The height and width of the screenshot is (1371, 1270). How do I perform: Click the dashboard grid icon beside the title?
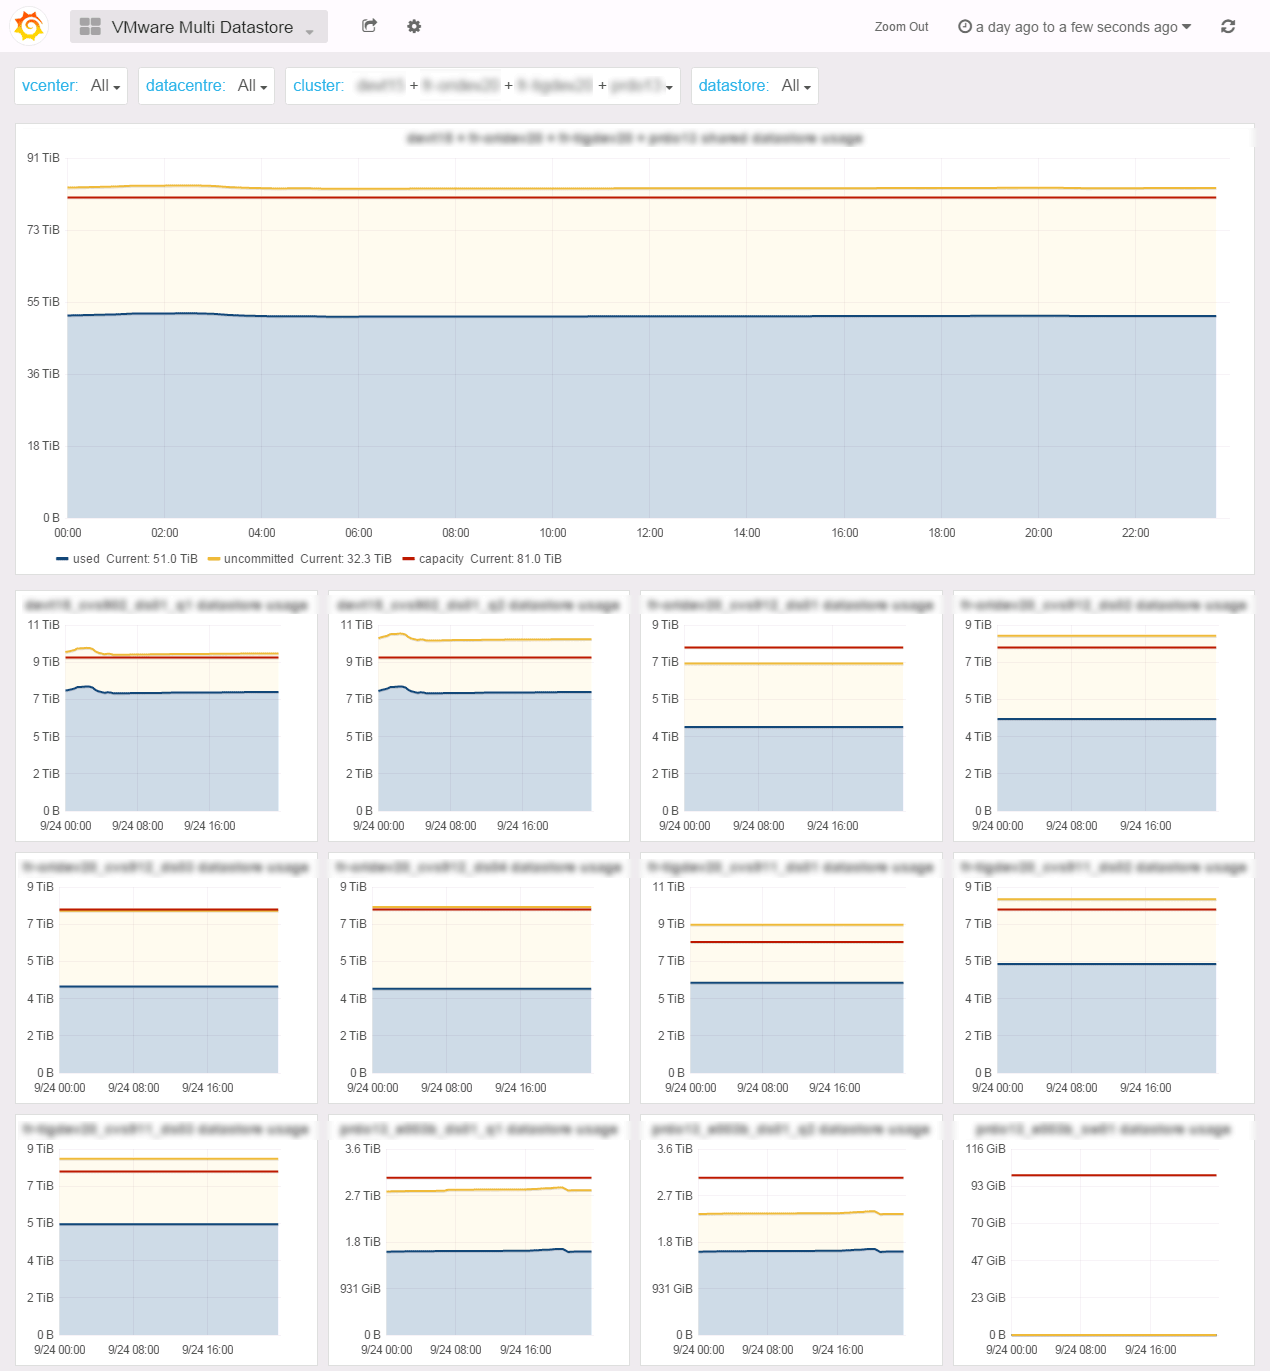tap(90, 27)
